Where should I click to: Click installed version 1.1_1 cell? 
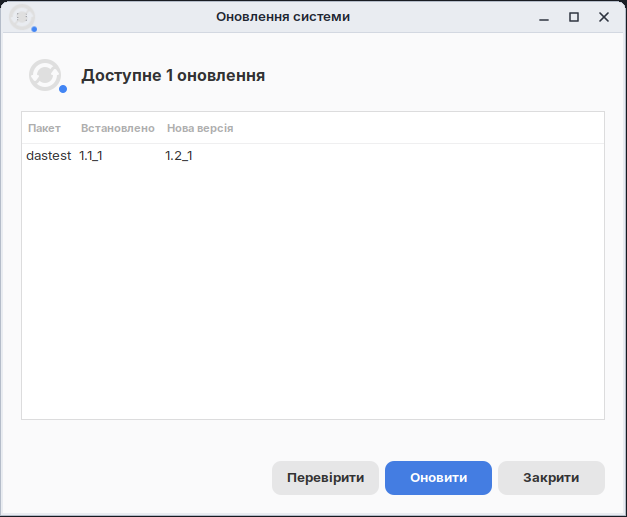pos(91,156)
